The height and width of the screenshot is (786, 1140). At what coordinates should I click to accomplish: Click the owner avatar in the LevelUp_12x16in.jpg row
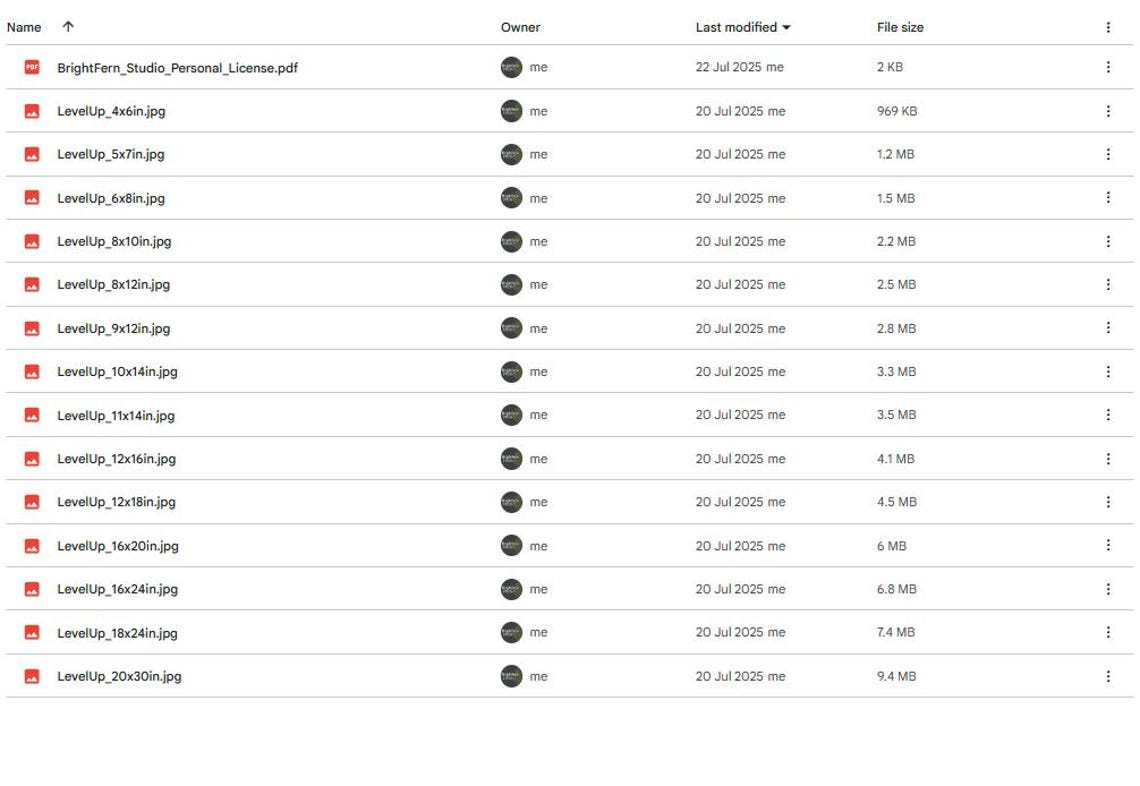point(511,459)
